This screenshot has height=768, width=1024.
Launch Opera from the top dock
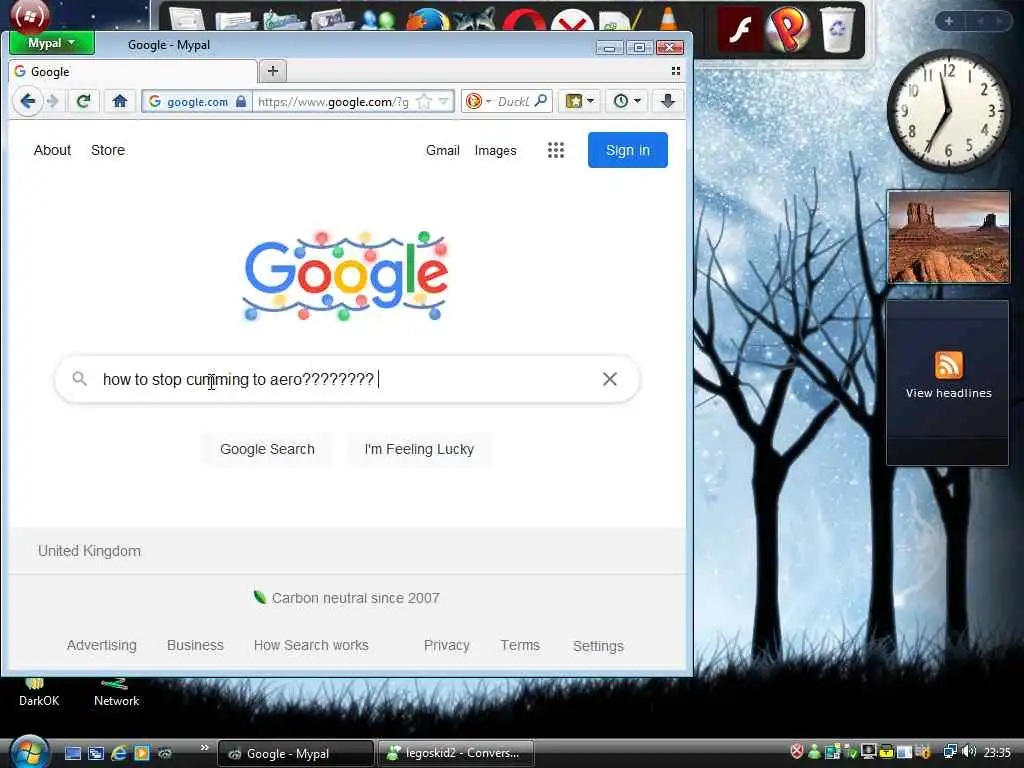point(524,21)
